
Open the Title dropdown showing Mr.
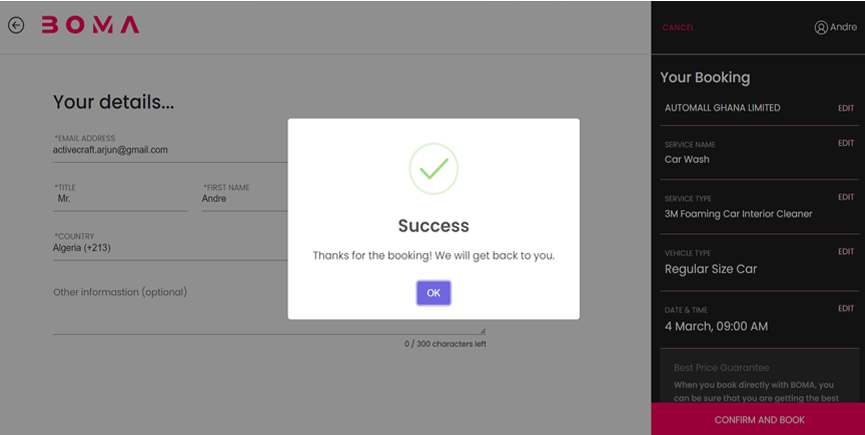coord(120,199)
